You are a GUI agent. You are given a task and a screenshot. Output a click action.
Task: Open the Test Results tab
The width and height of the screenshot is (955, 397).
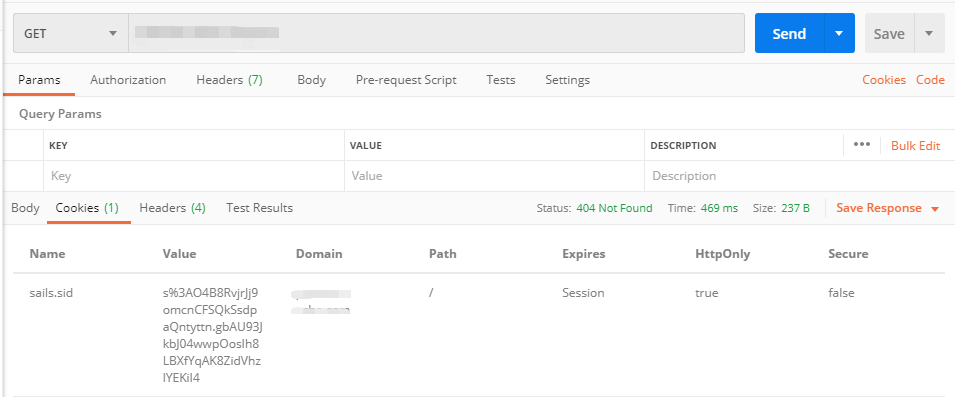pos(259,208)
